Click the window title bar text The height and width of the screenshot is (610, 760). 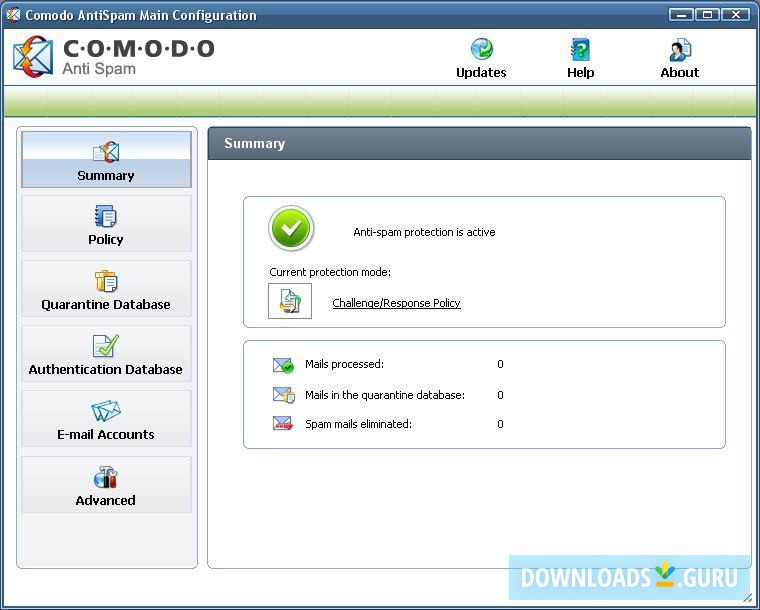click(141, 15)
